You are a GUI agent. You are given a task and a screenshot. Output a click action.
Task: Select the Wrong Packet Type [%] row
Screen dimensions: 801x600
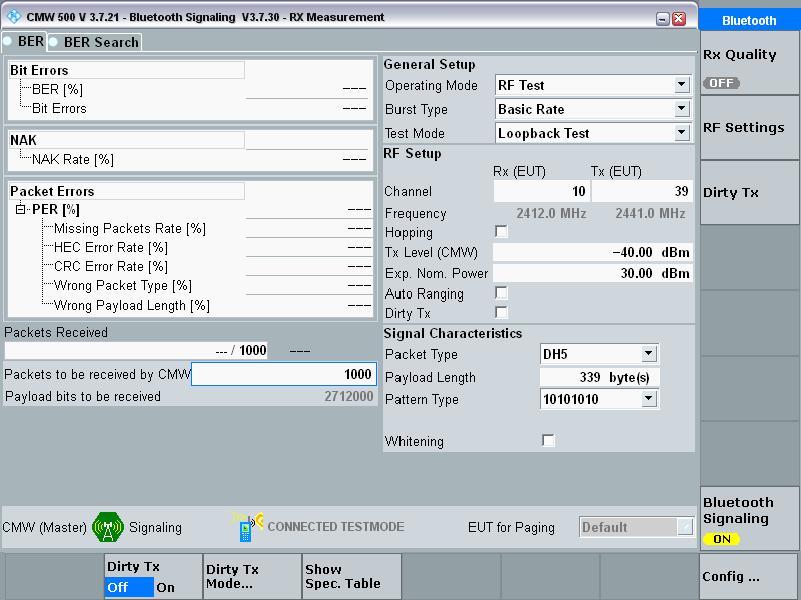point(207,285)
